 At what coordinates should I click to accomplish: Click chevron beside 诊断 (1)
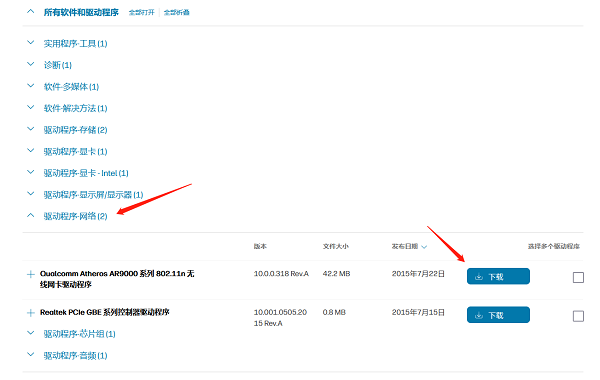pyautogui.click(x=31, y=64)
